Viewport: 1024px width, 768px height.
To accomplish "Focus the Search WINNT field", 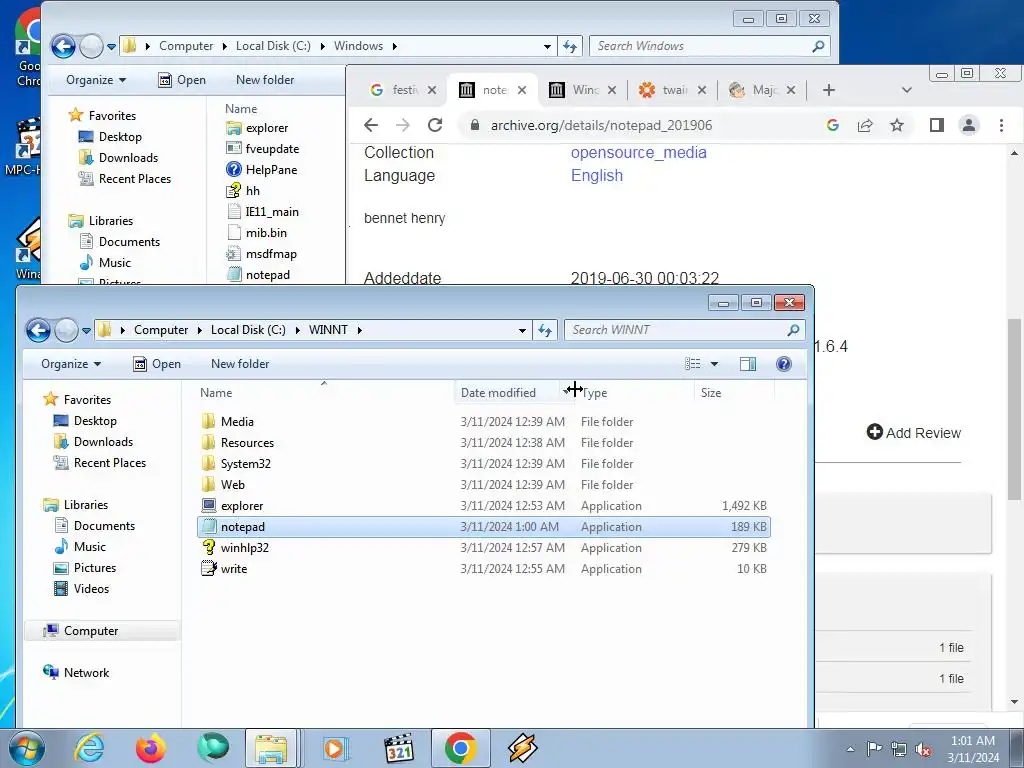I will [x=677, y=330].
